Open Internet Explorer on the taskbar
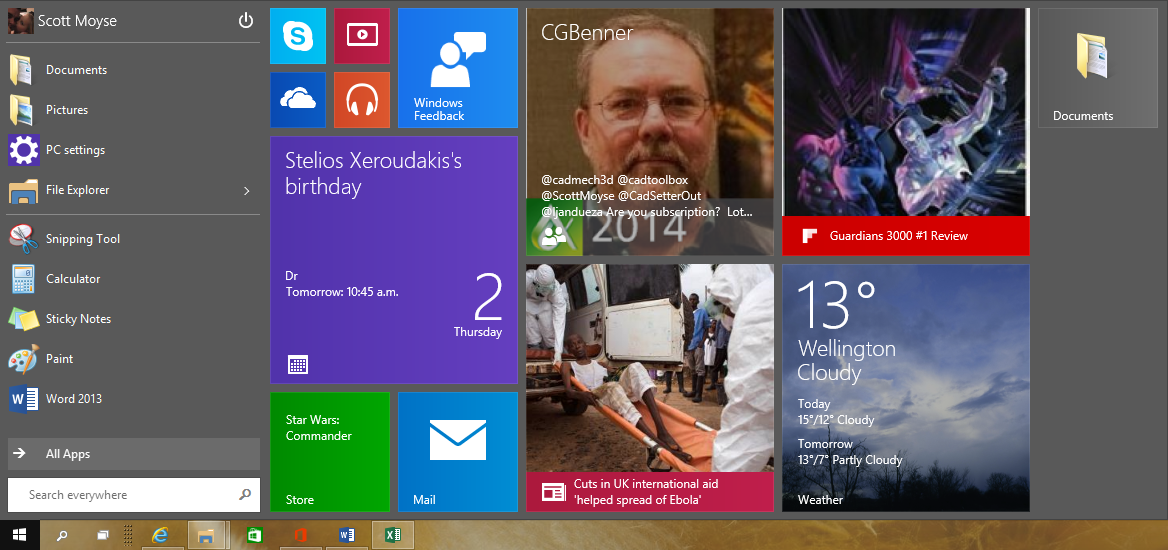 click(x=159, y=535)
